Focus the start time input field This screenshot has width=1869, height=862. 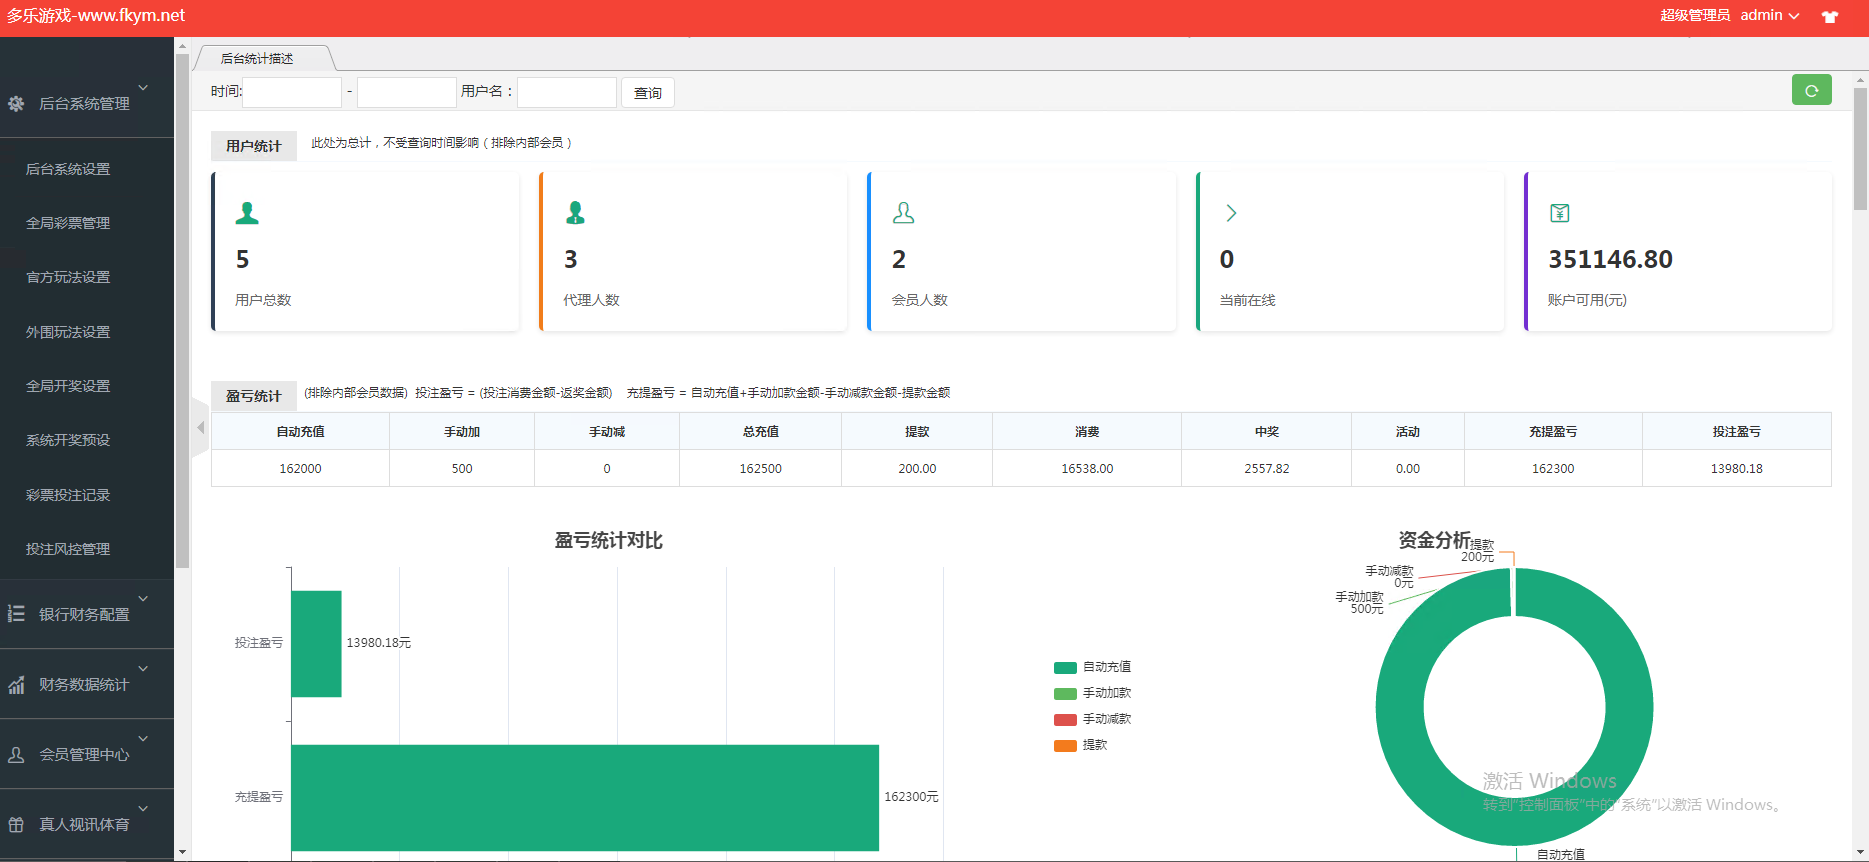(x=292, y=92)
